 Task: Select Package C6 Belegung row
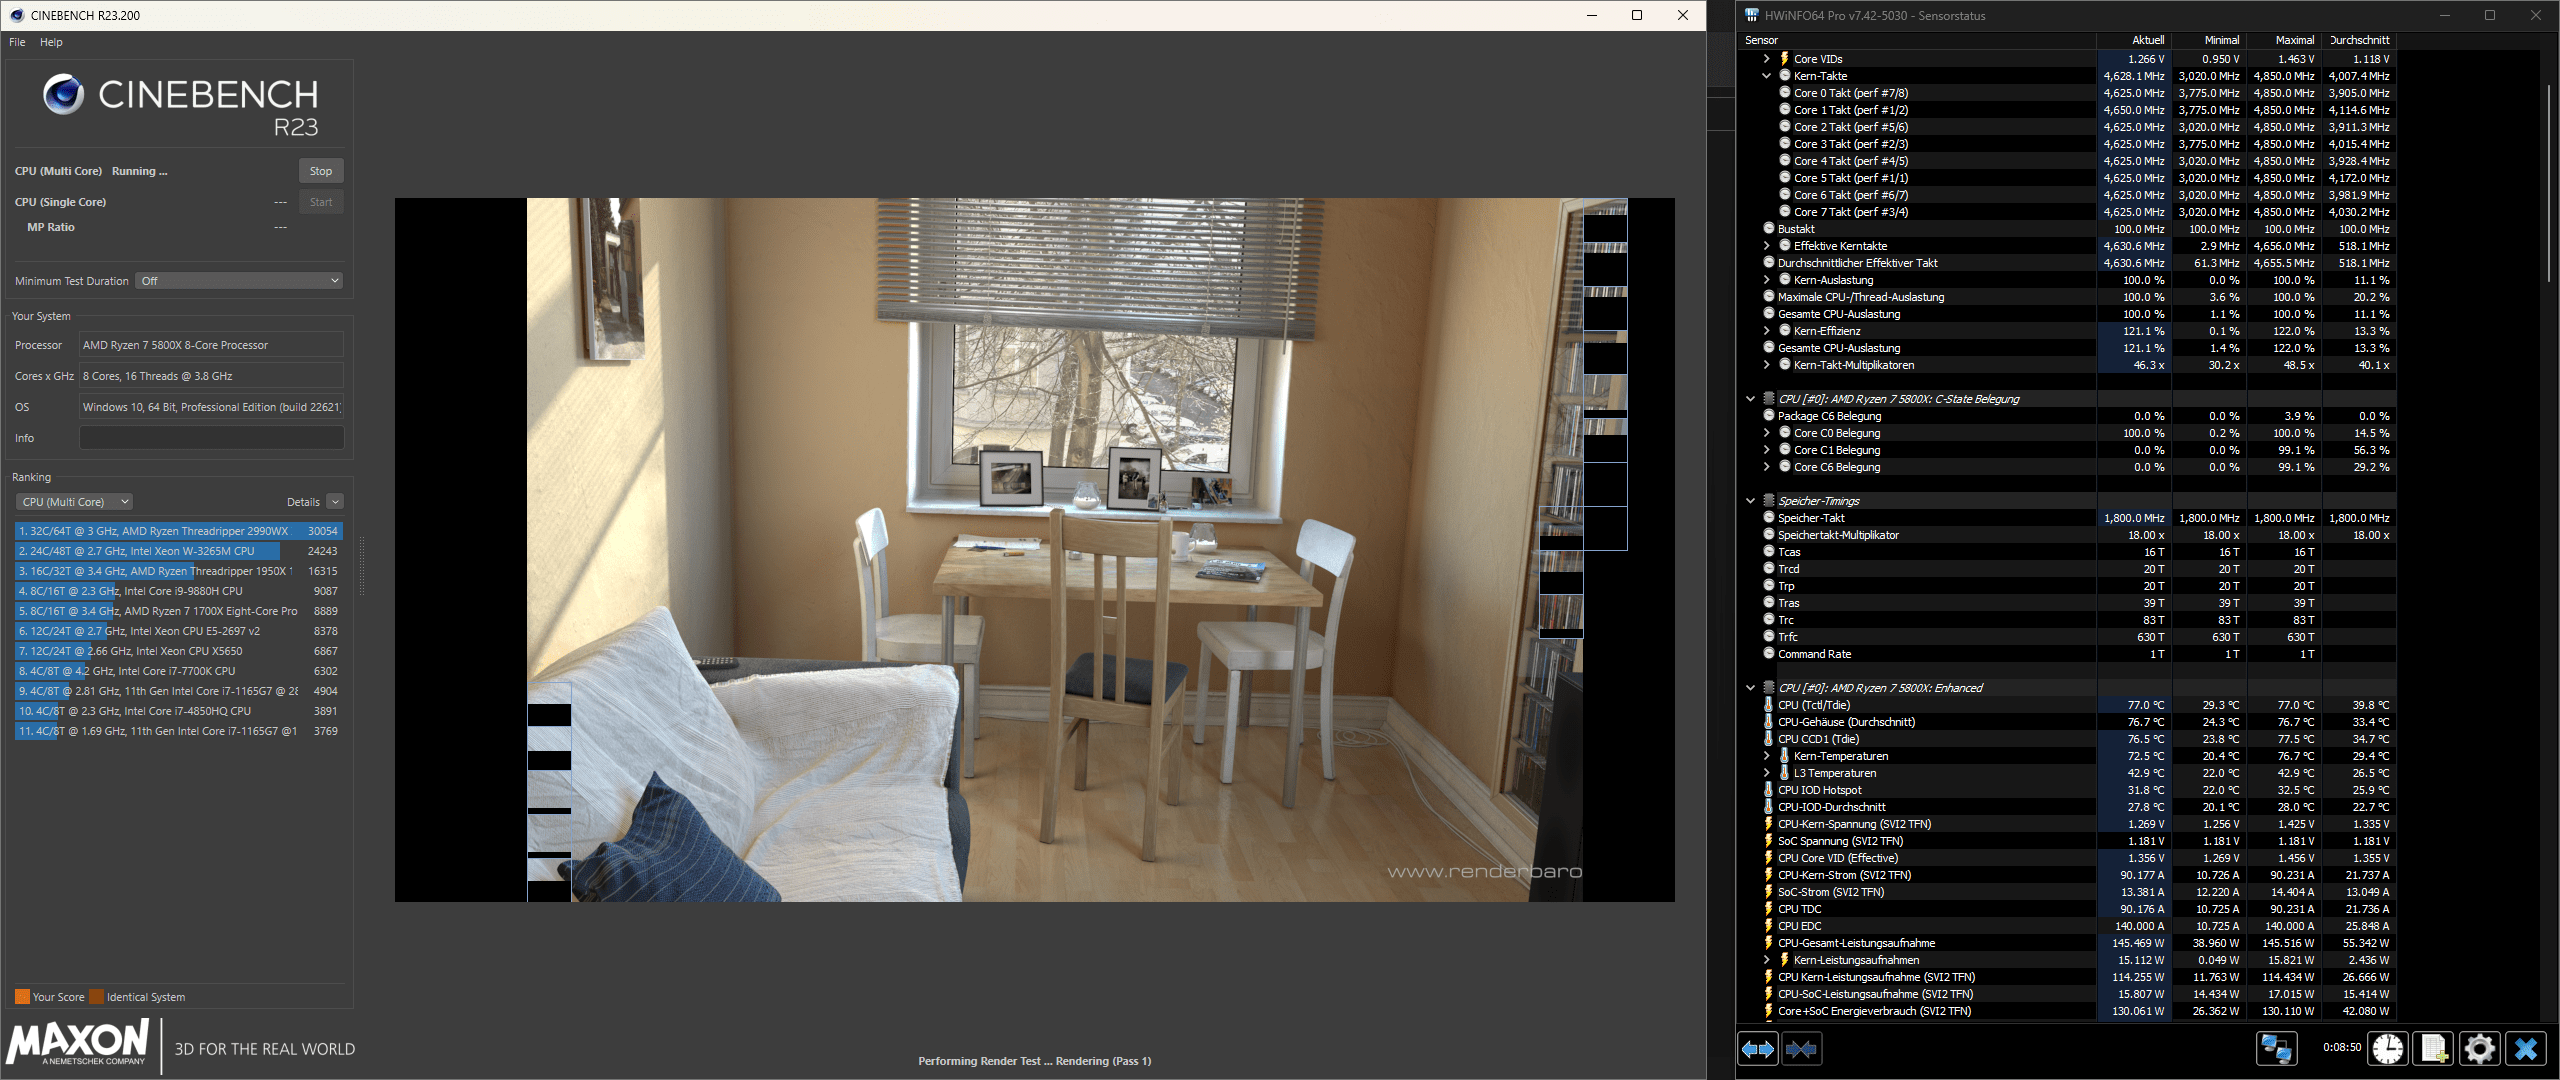(2068, 416)
